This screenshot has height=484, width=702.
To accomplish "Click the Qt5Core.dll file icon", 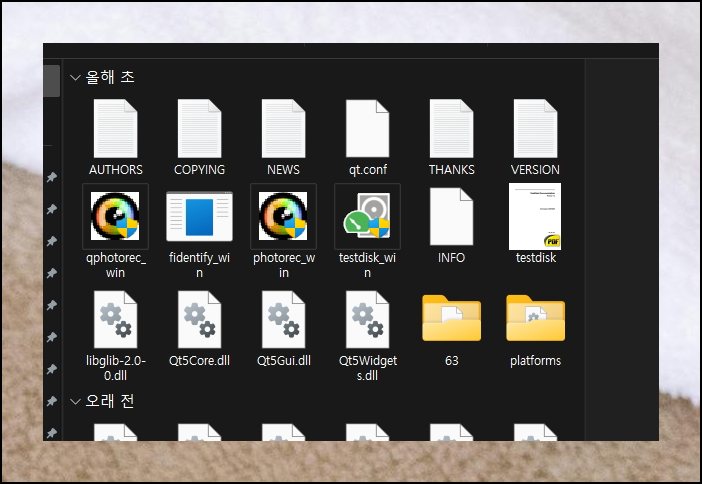I will (199, 320).
